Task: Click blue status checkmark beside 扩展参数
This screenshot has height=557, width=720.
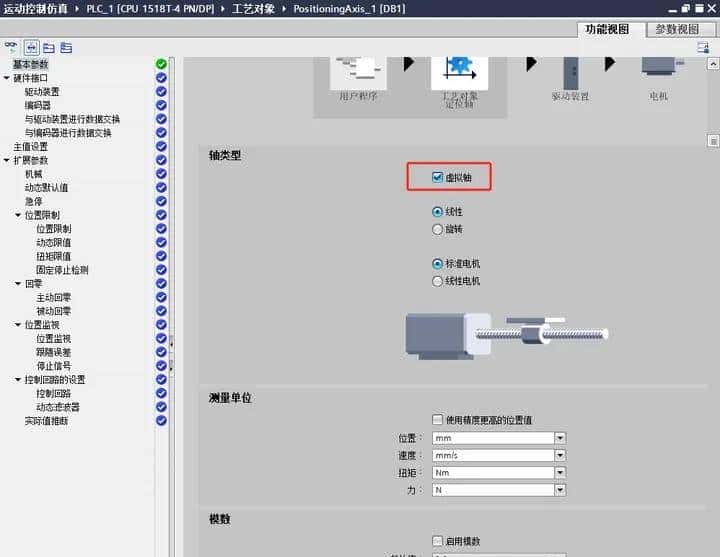Action: coord(161,160)
